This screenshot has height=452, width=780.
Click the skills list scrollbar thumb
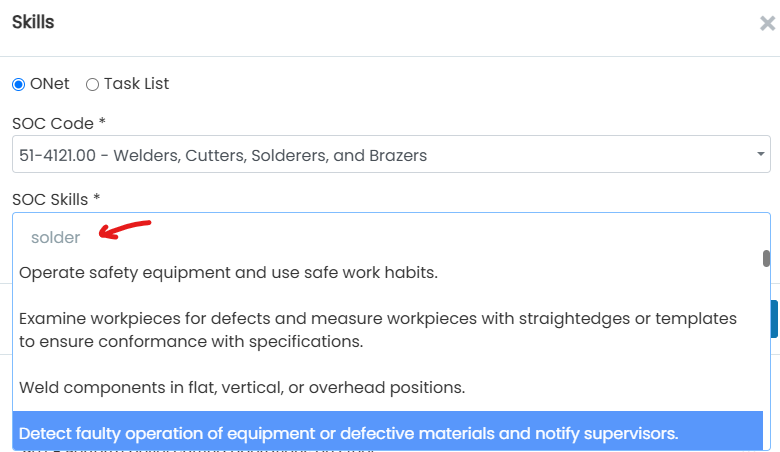click(x=766, y=259)
